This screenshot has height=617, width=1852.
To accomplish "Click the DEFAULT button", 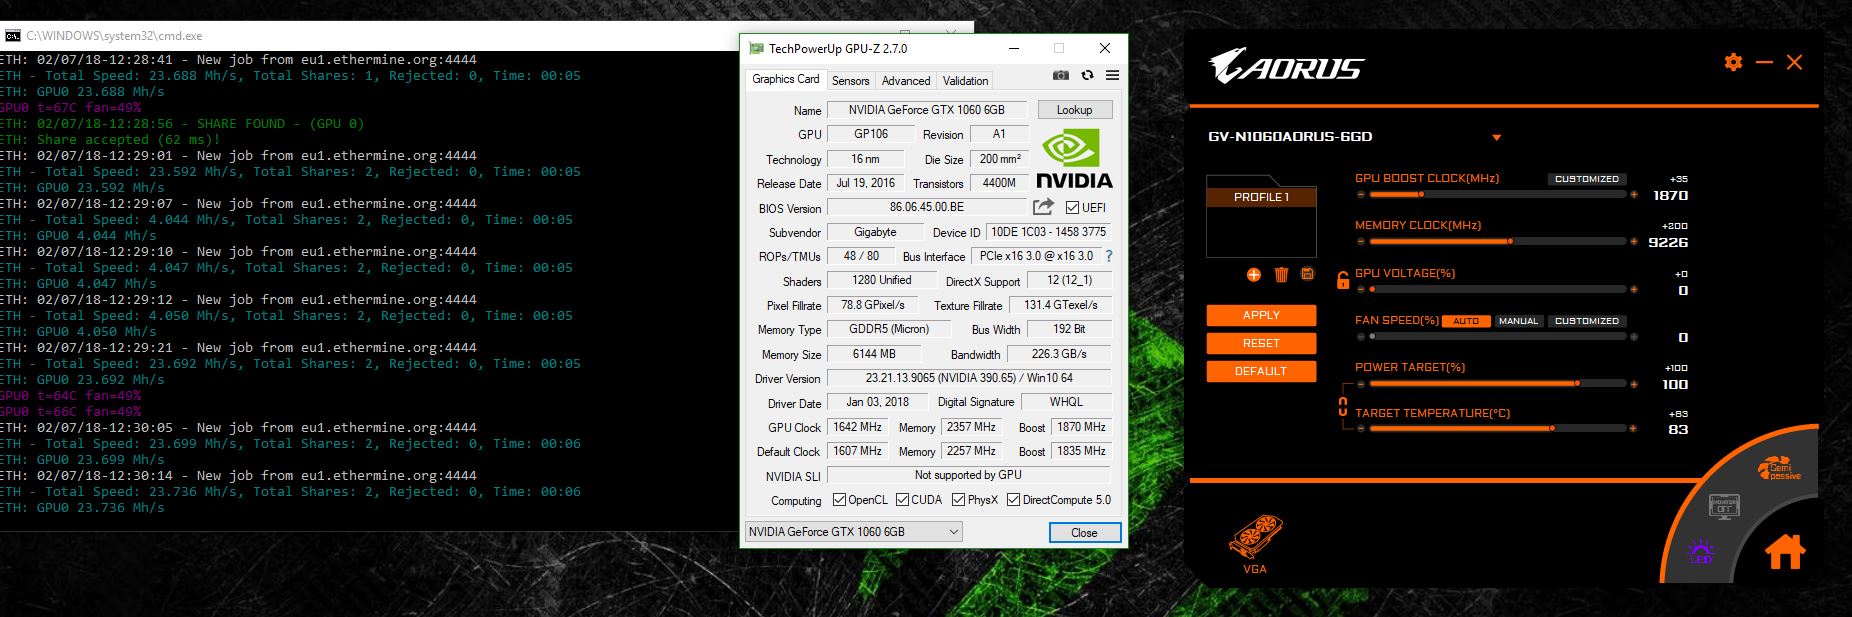I will 1261,371.
